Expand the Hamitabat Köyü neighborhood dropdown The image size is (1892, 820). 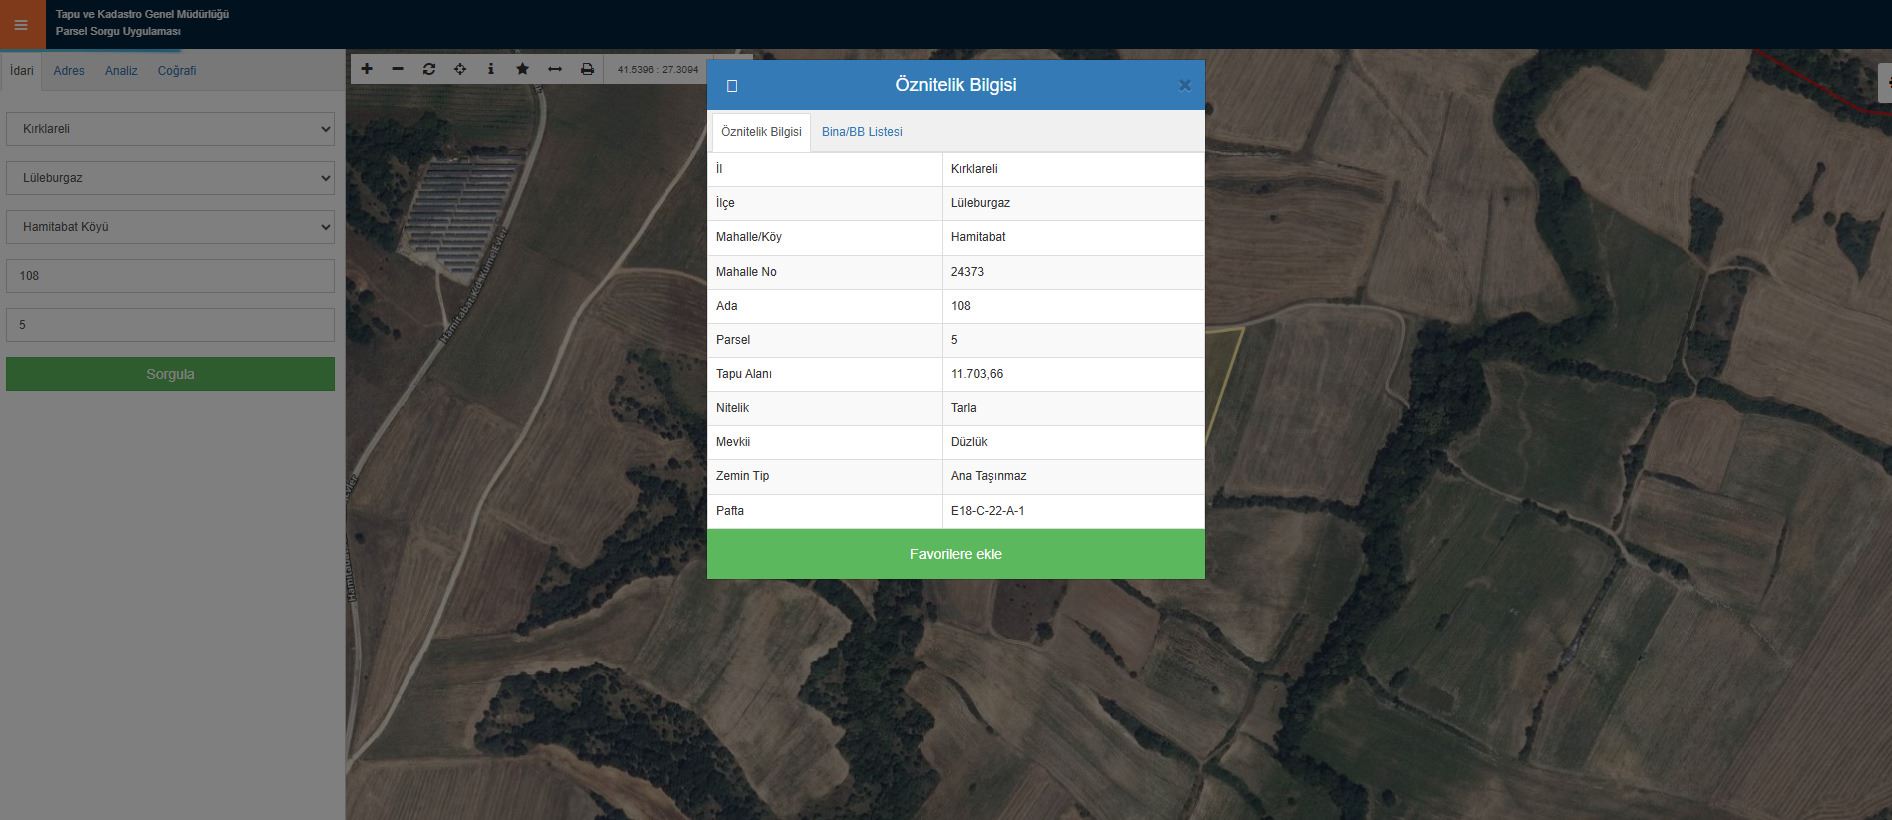tap(170, 227)
